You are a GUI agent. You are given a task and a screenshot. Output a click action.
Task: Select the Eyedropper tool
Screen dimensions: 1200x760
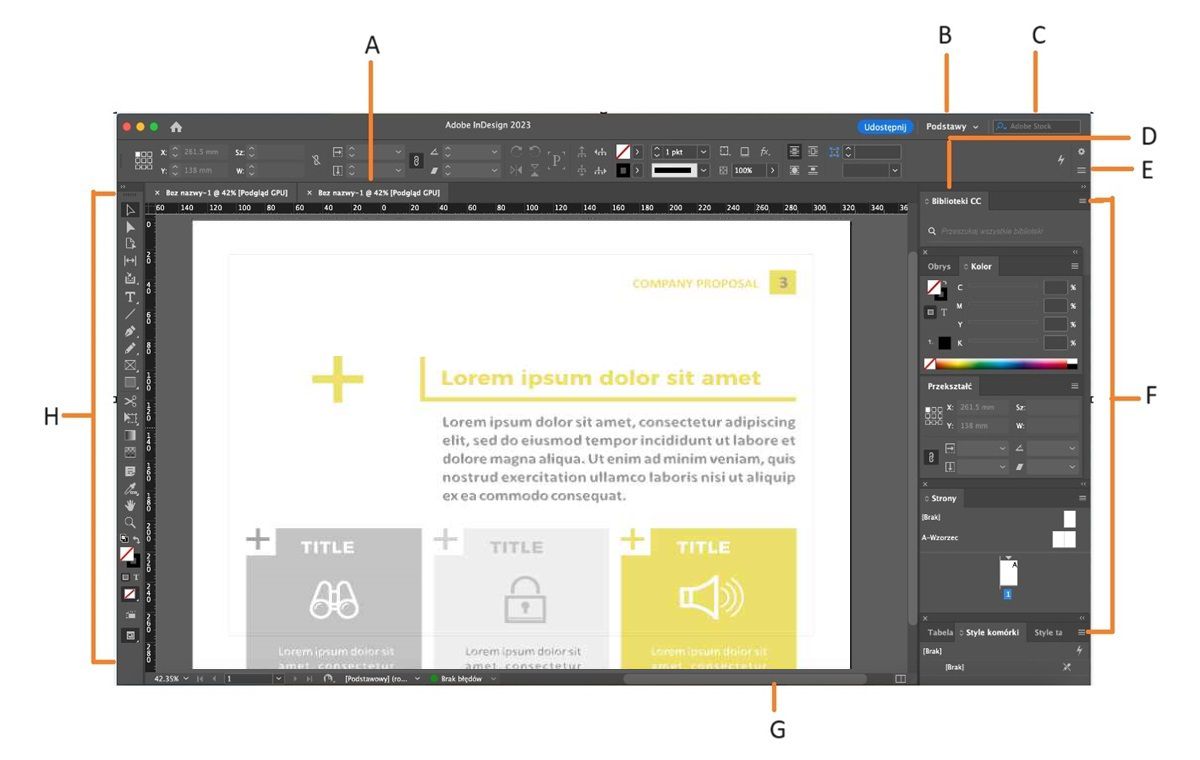pos(131,488)
